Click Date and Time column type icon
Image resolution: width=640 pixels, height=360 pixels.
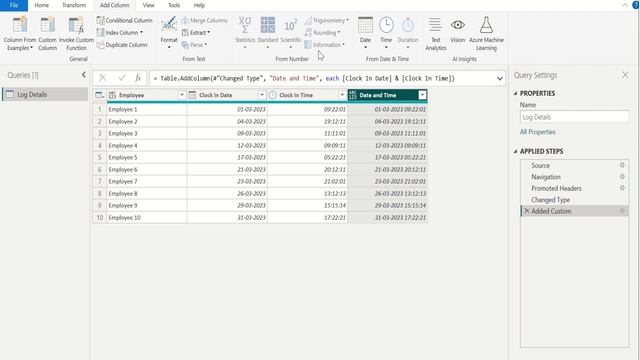pos(353,95)
